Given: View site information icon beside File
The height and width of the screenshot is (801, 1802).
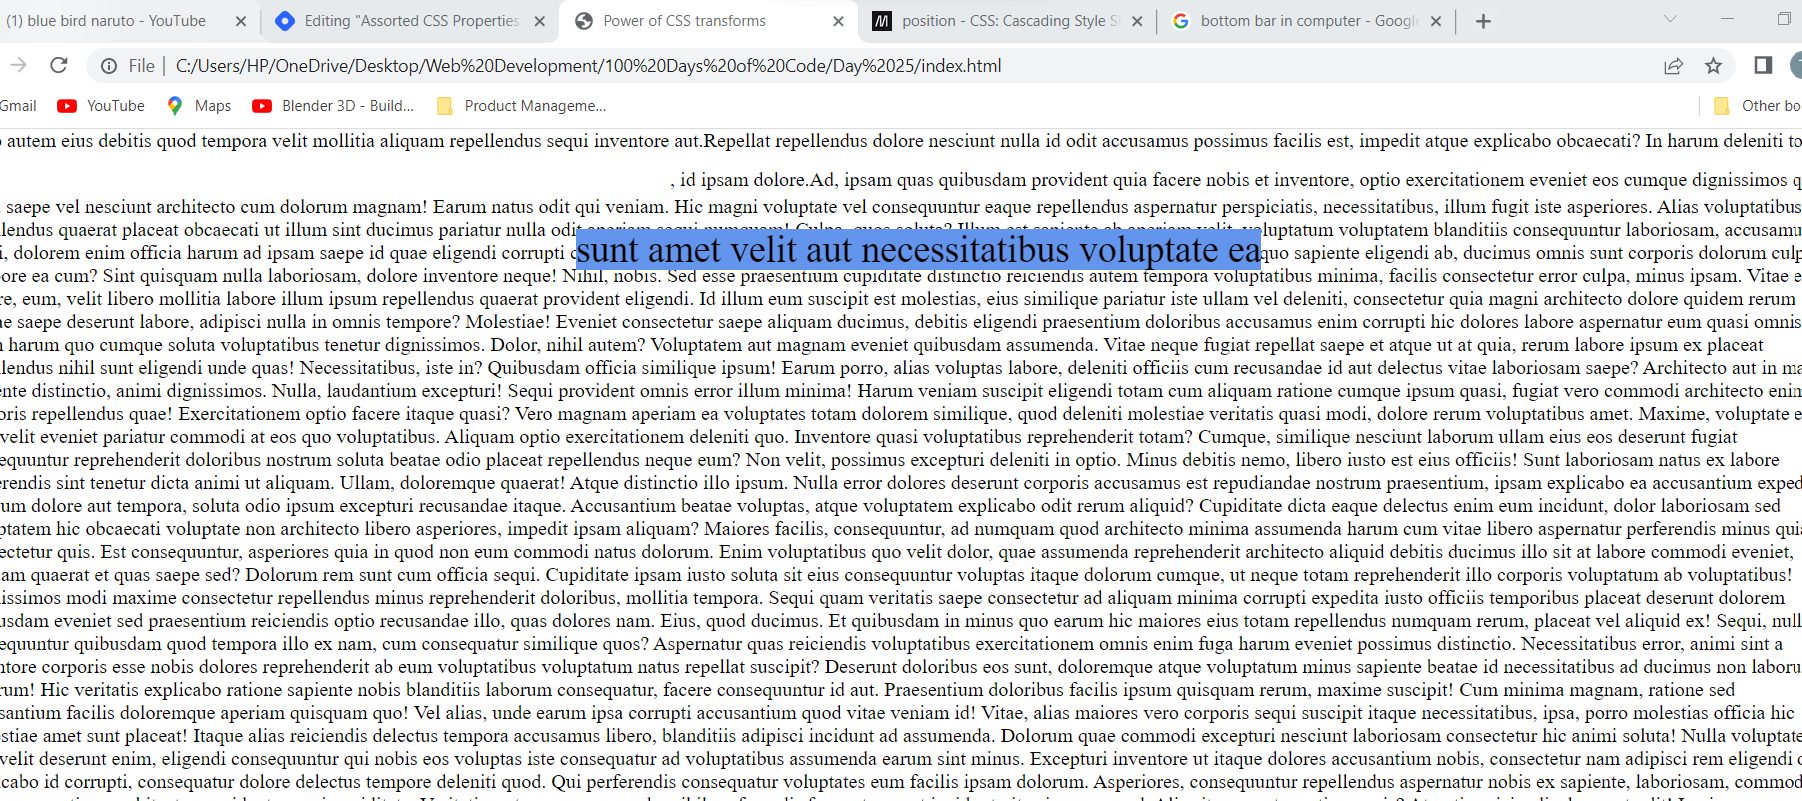Looking at the screenshot, I should click(108, 66).
